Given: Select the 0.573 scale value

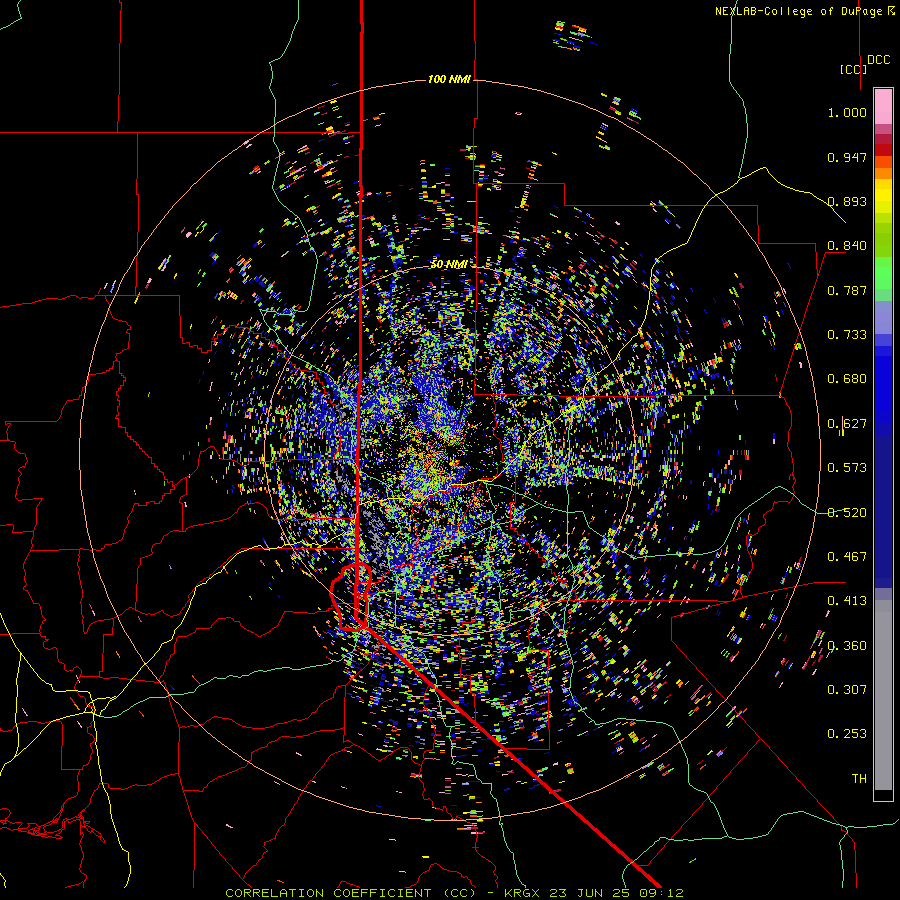Looking at the screenshot, I should (847, 468).
